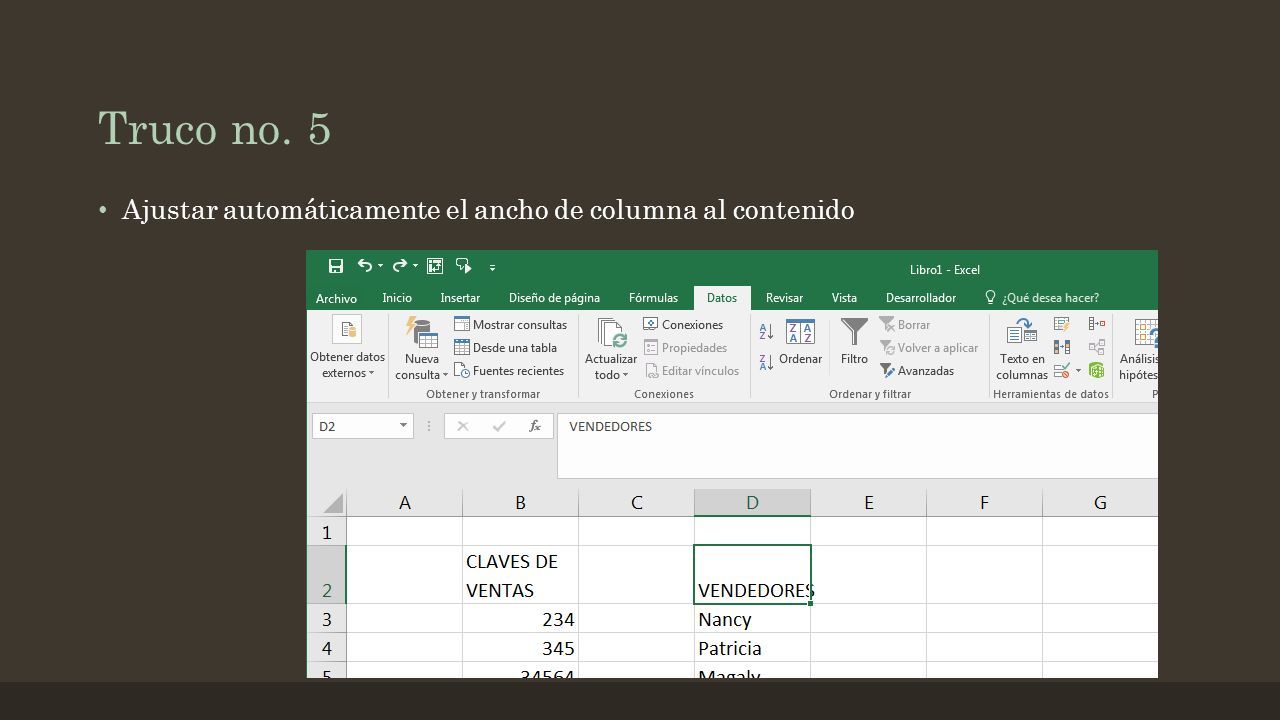Viewport: 1280px width, 720px height.
Task: Click the Consolidate icon
Action: (1097, 324)
